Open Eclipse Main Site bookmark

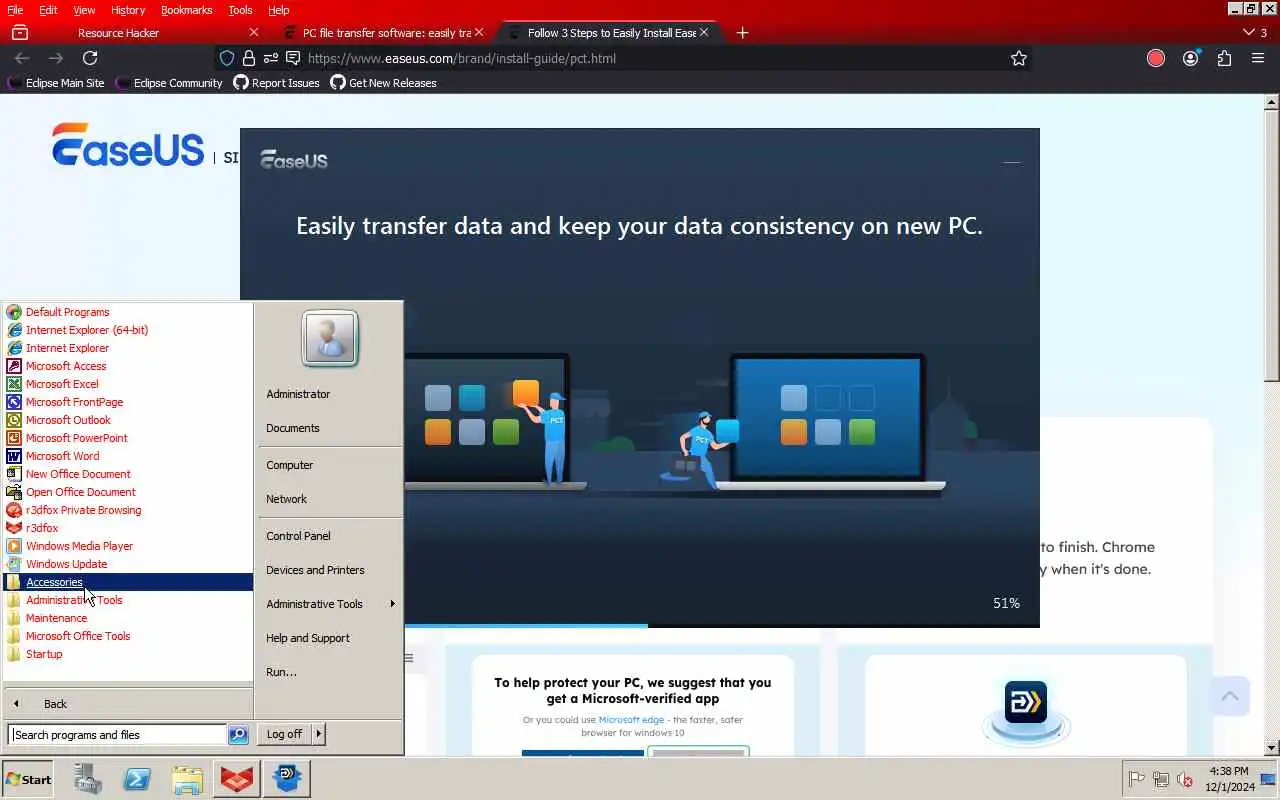point(56,83)
